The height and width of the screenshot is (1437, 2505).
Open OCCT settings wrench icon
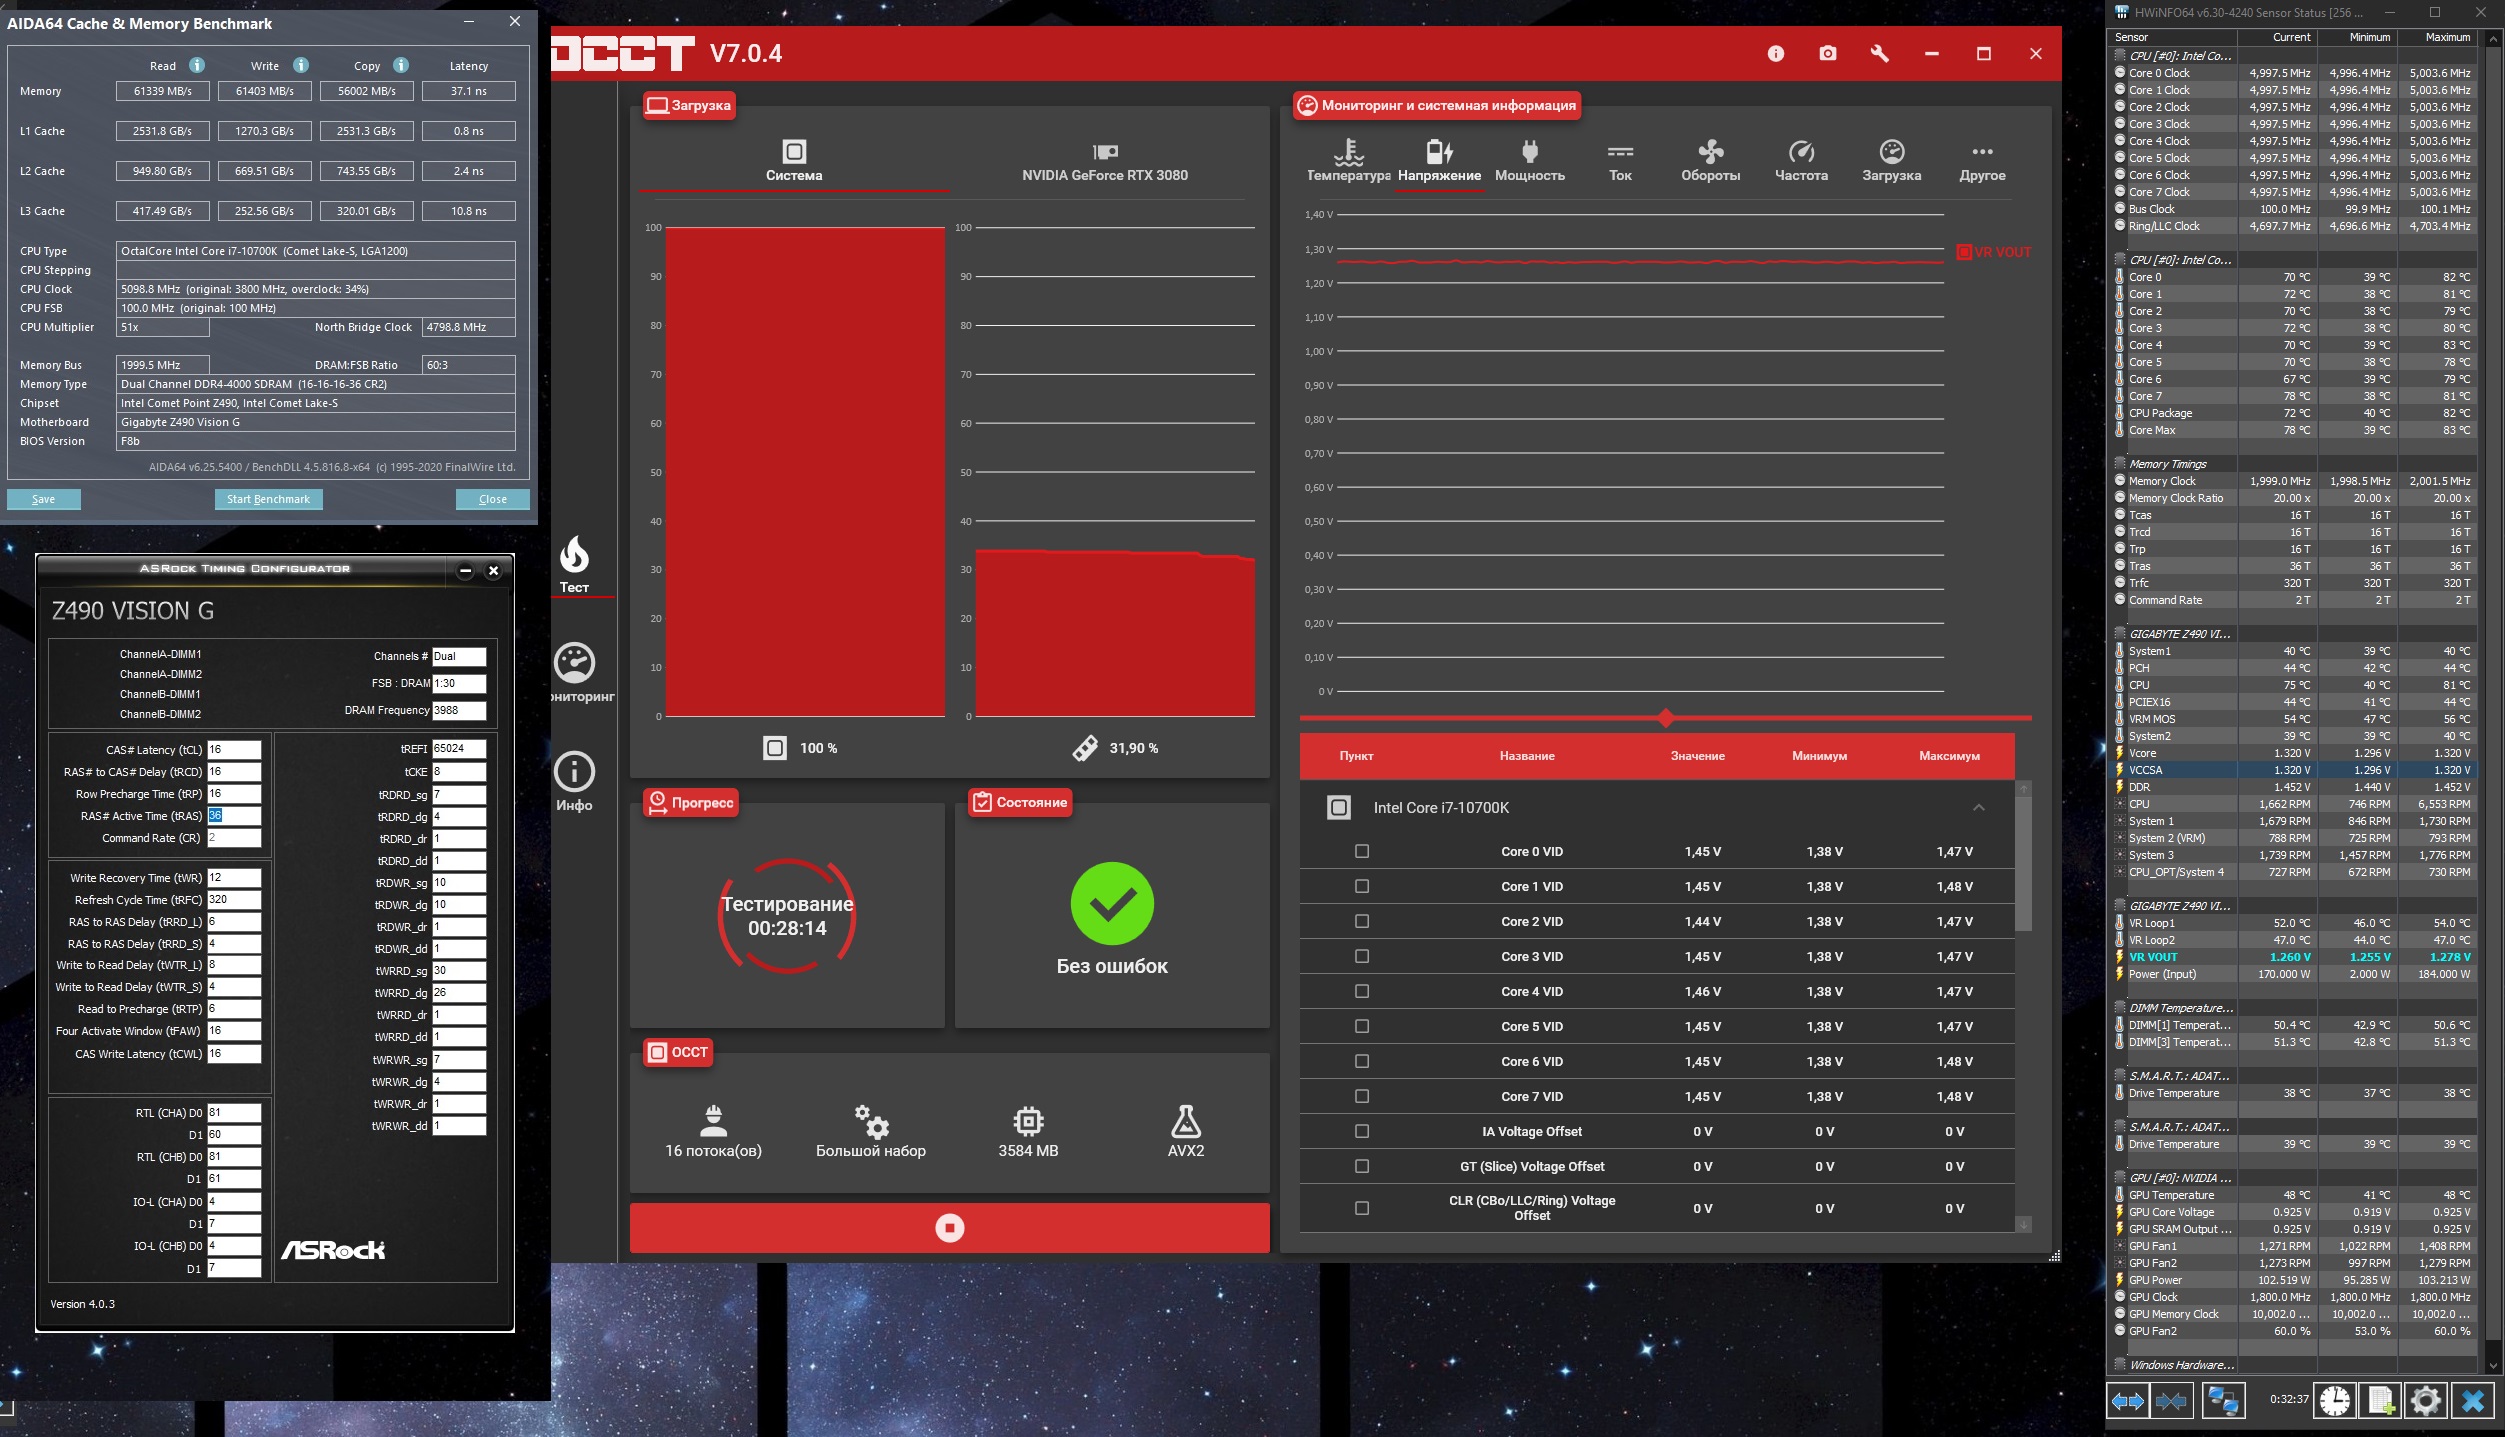(x=1879, y=53)
